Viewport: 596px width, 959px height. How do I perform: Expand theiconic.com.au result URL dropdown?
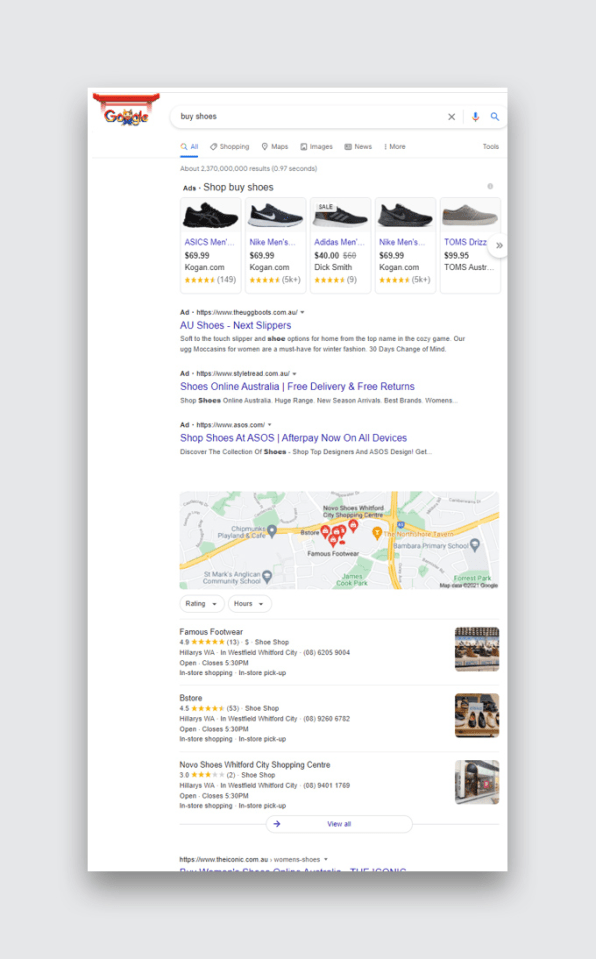click(x=326, y=859)
